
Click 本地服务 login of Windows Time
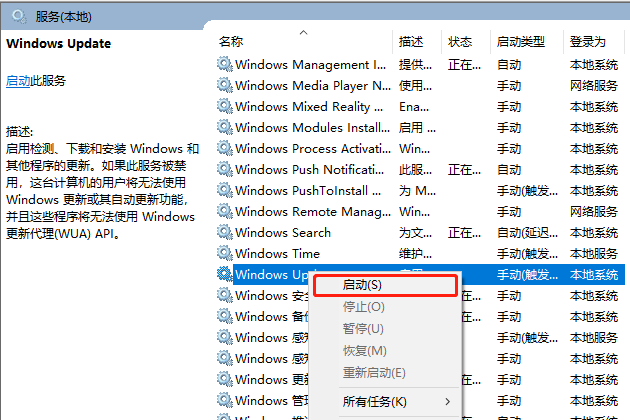(594, 254)
